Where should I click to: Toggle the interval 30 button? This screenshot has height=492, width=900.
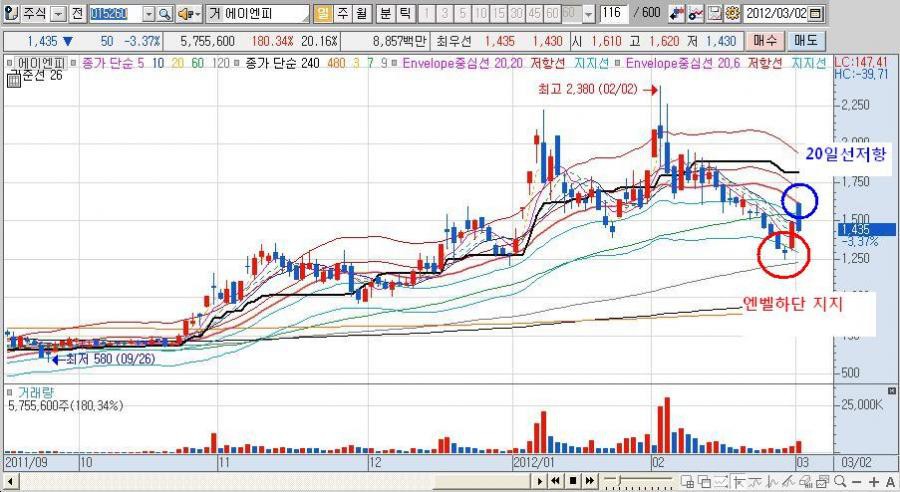516,14
